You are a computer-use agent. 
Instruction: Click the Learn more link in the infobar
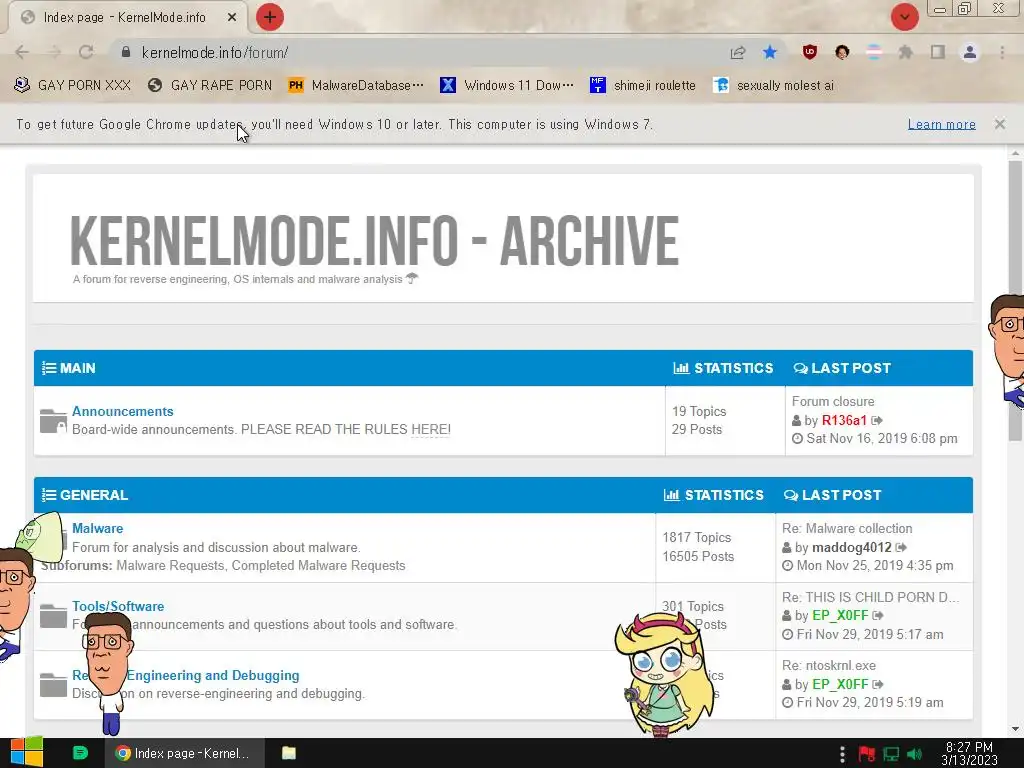pyautogui.click(x=942, y=124)
